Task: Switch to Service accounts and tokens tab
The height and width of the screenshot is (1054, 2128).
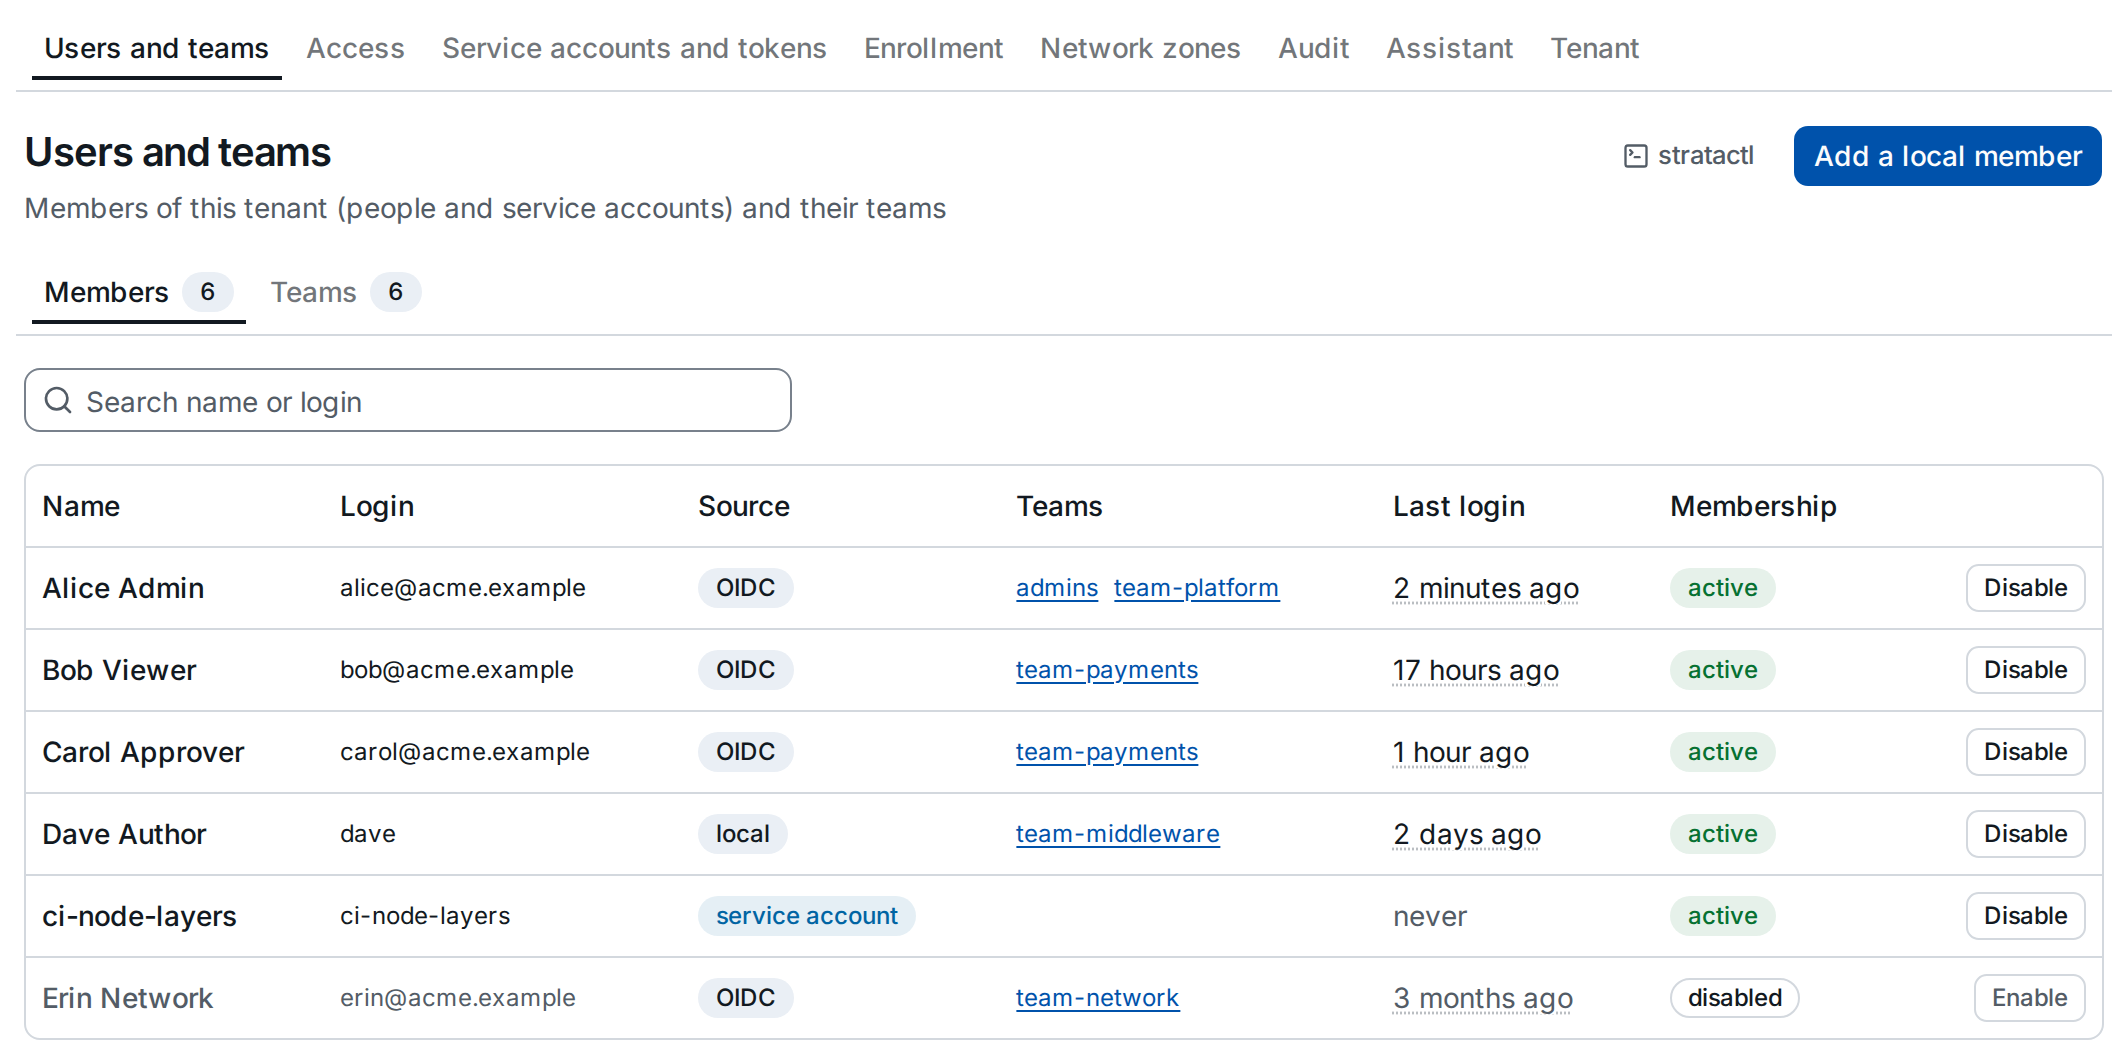Action: [634, 48]
